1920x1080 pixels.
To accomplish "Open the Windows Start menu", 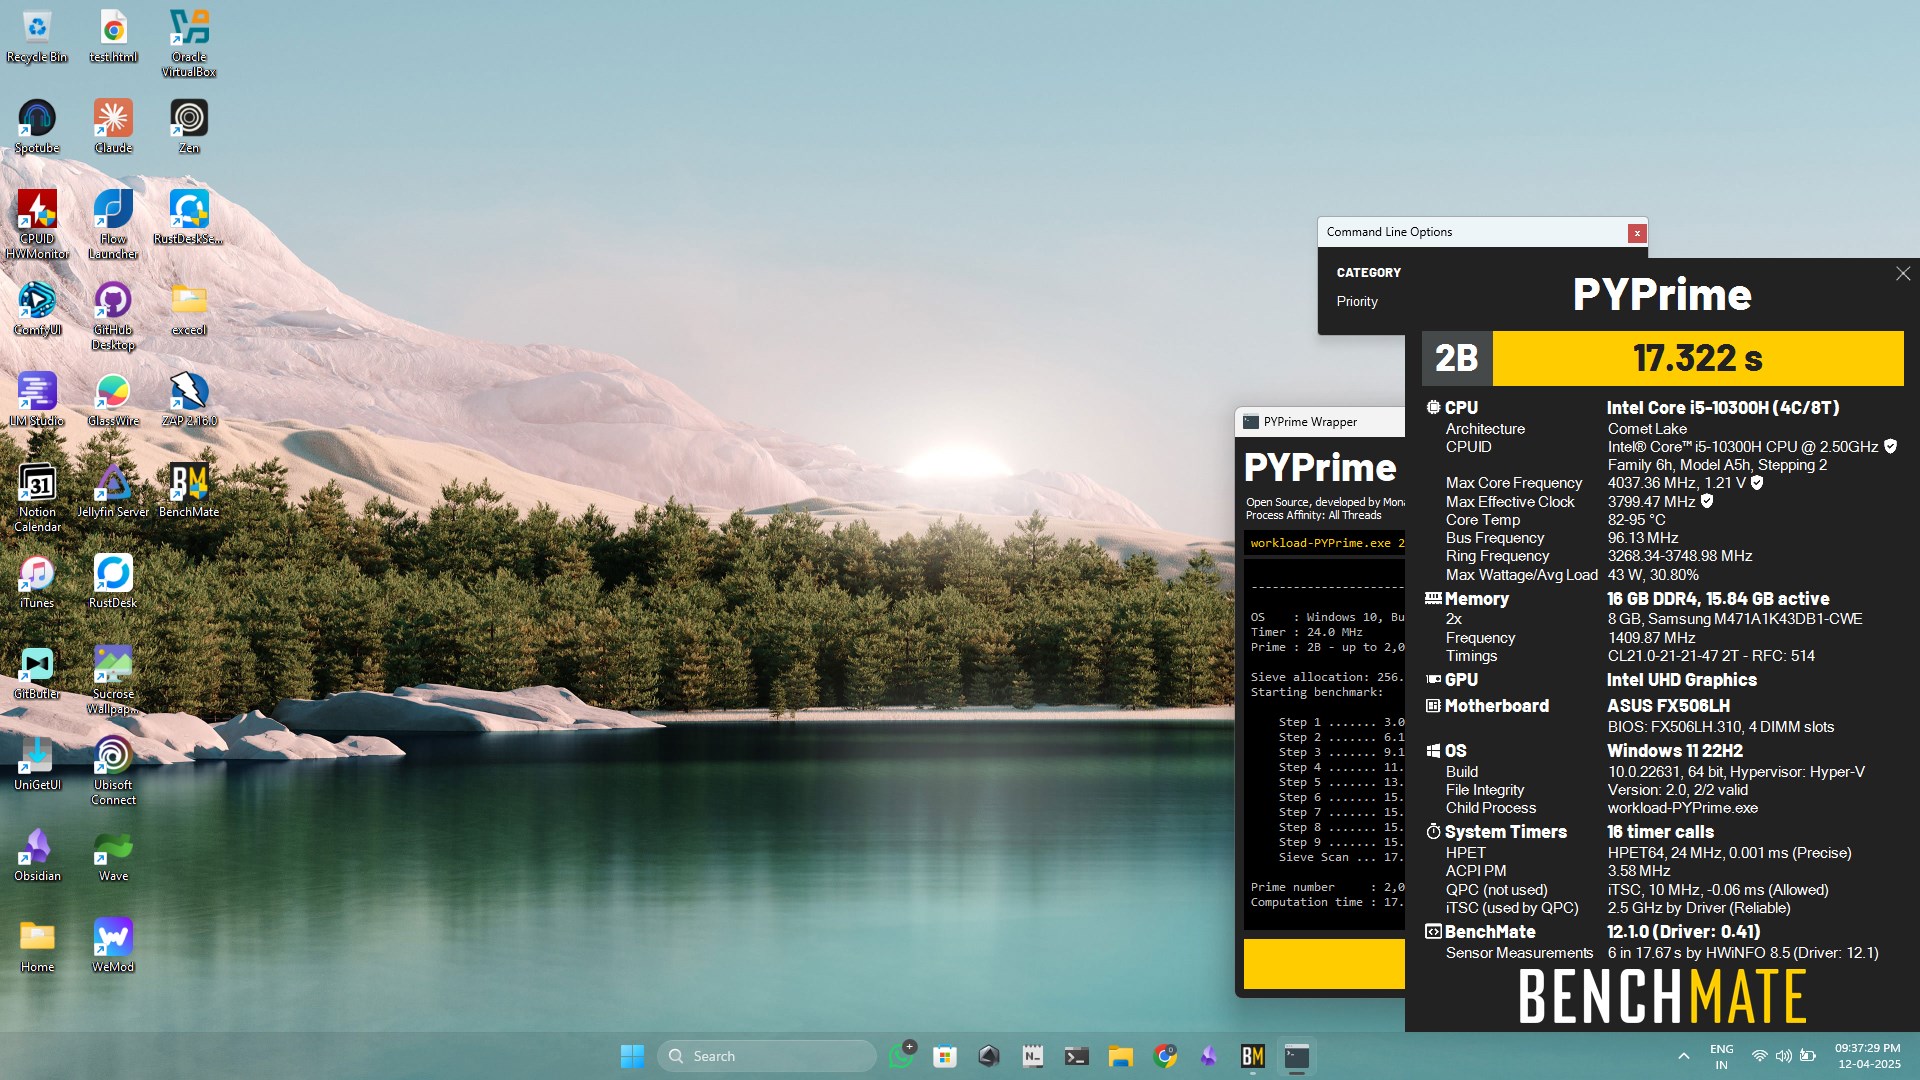I will point(632,1056).
